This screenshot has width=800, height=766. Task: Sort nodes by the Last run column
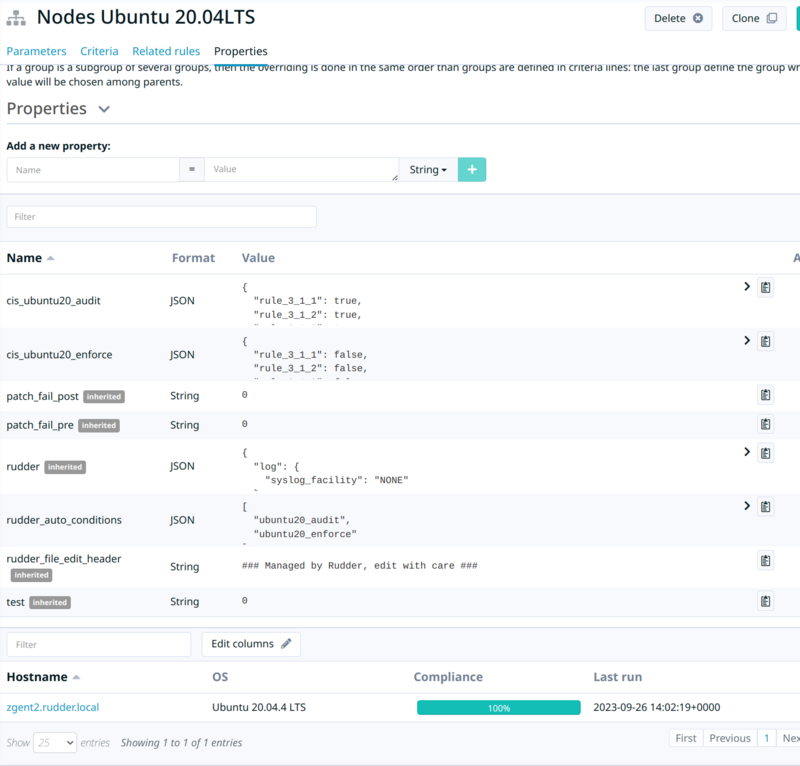(x=617, y=677)
